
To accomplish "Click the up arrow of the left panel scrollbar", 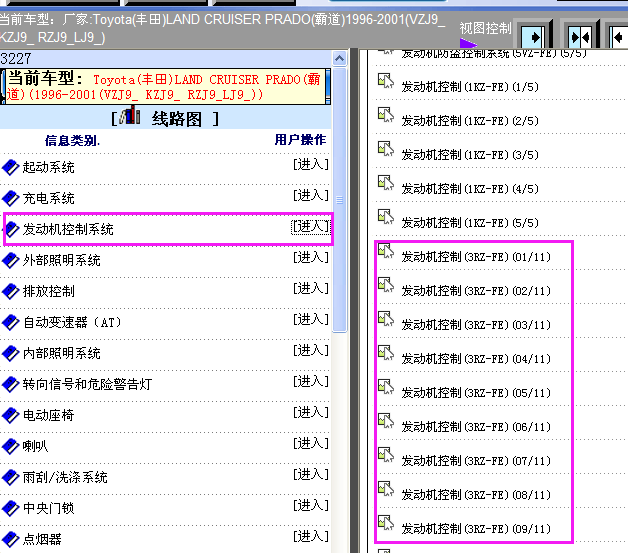I will click(340, 59).
